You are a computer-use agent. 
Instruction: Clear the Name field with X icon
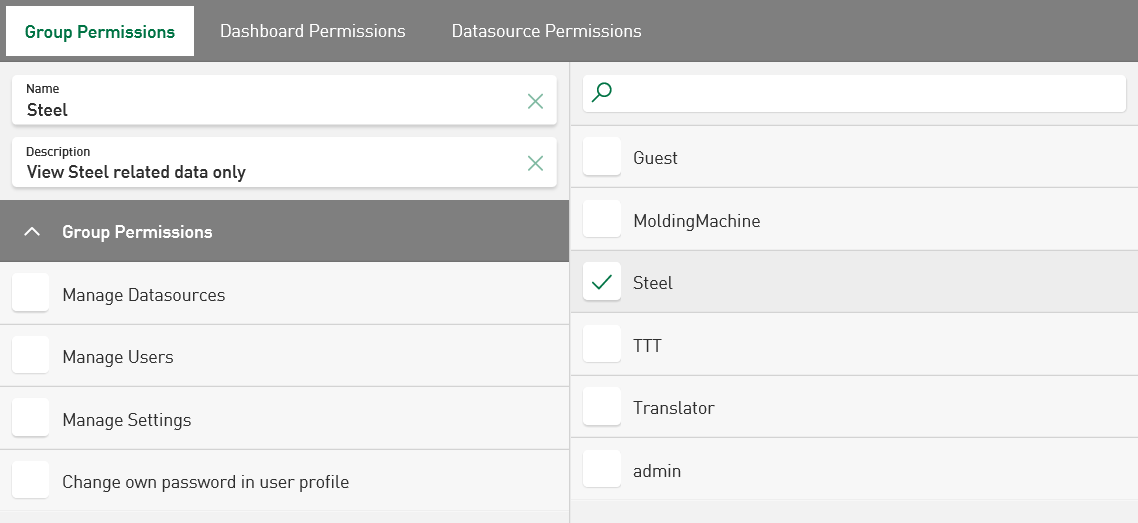coord(535,101)
